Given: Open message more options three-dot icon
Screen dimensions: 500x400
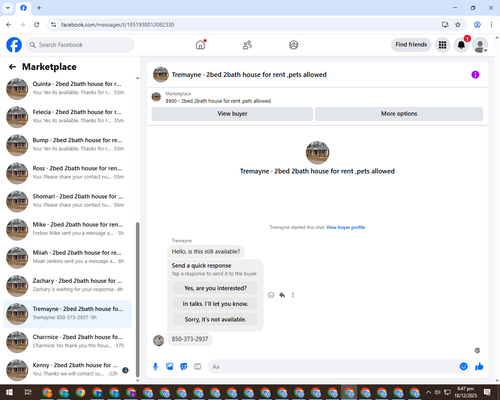Looking at the screenshot, I should [x=293, y=295].
